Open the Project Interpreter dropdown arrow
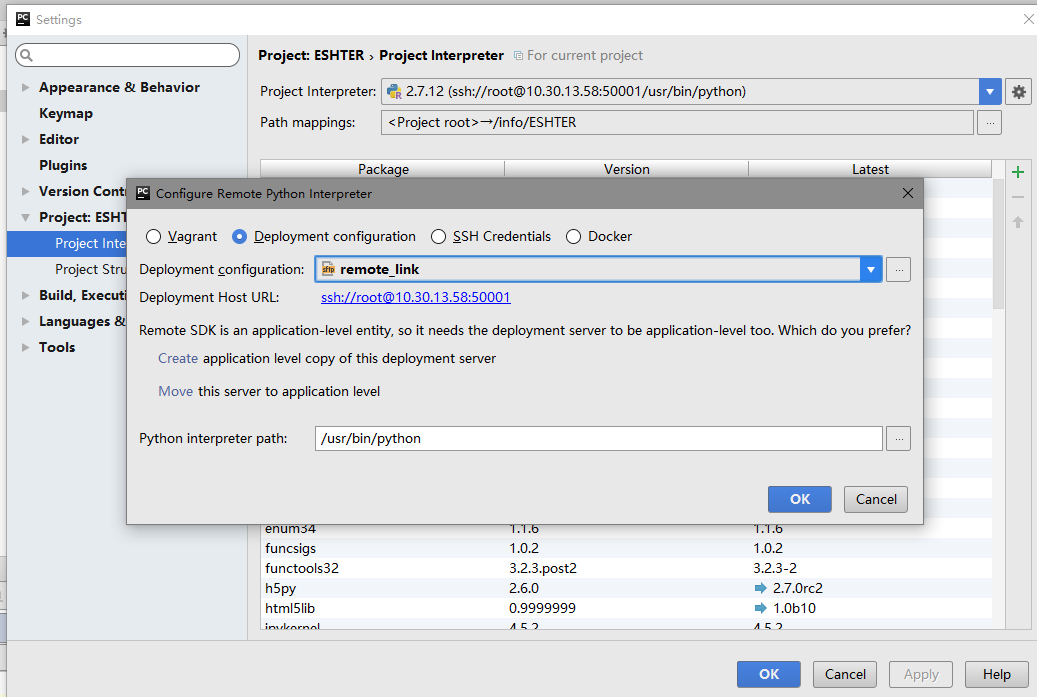This screenshot has height=697, width=1037. [x=989, y=92]
